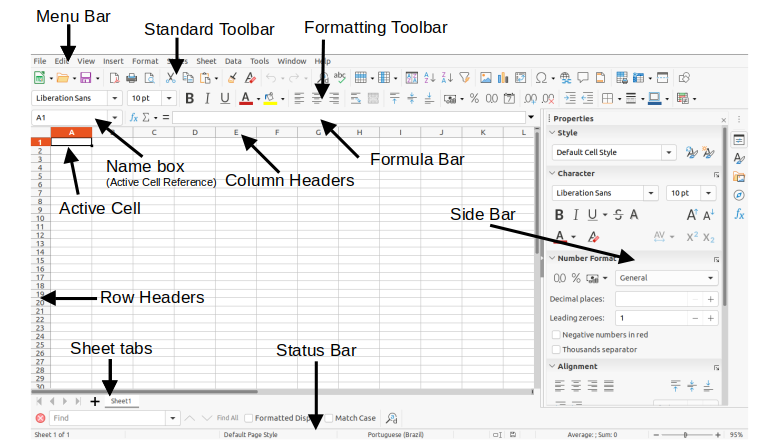Expand the formula bar arrow
This screenshot has height=446, width=759.
[x=531, y=117]
